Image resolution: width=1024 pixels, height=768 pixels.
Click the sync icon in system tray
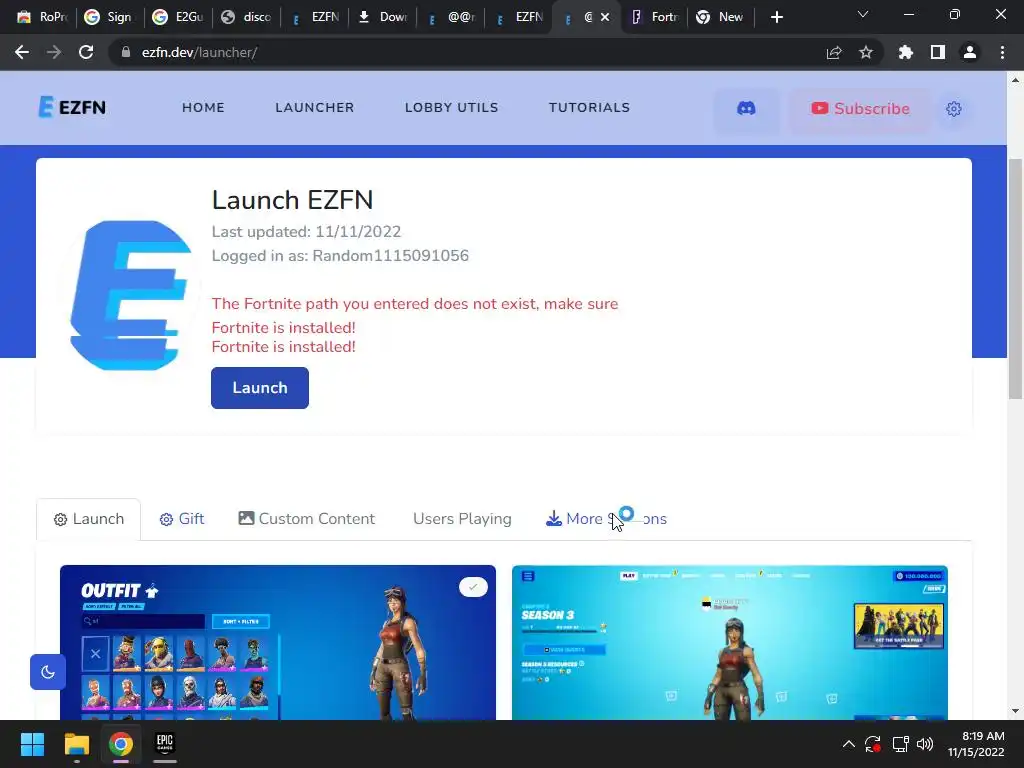[873, 744]
